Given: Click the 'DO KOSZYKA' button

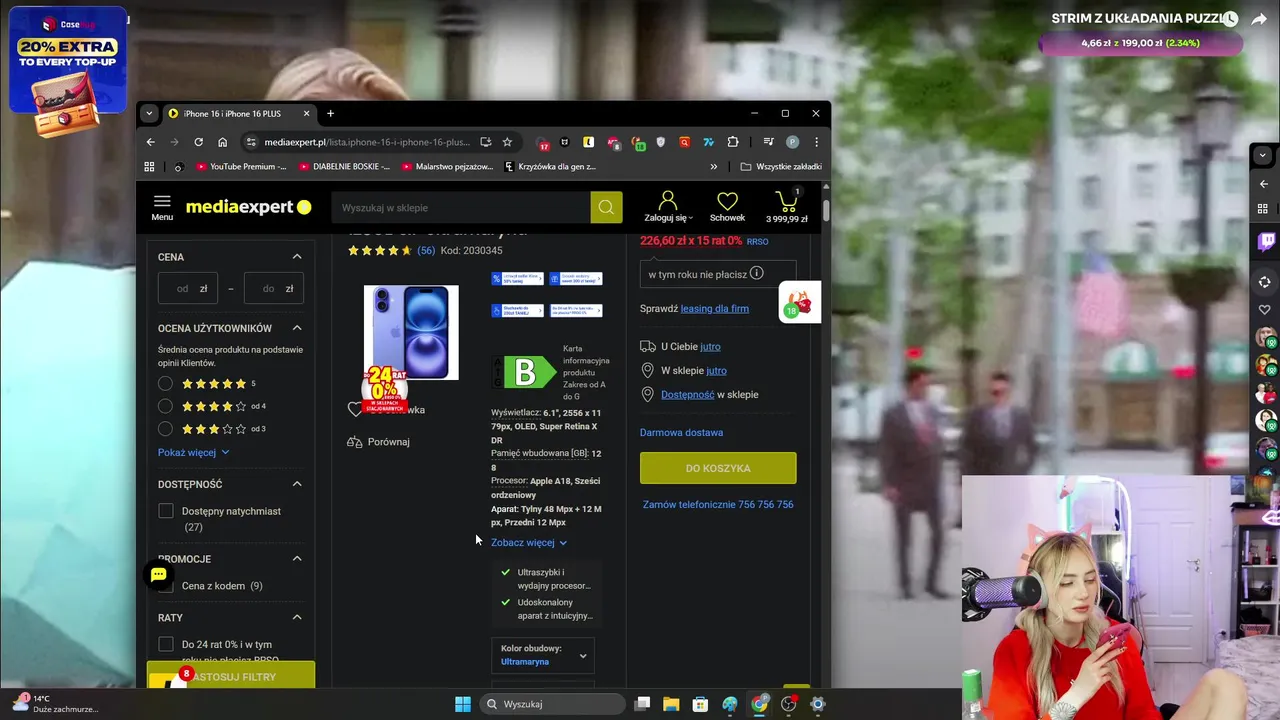Looking at the screenshot, I should (718, 468).
